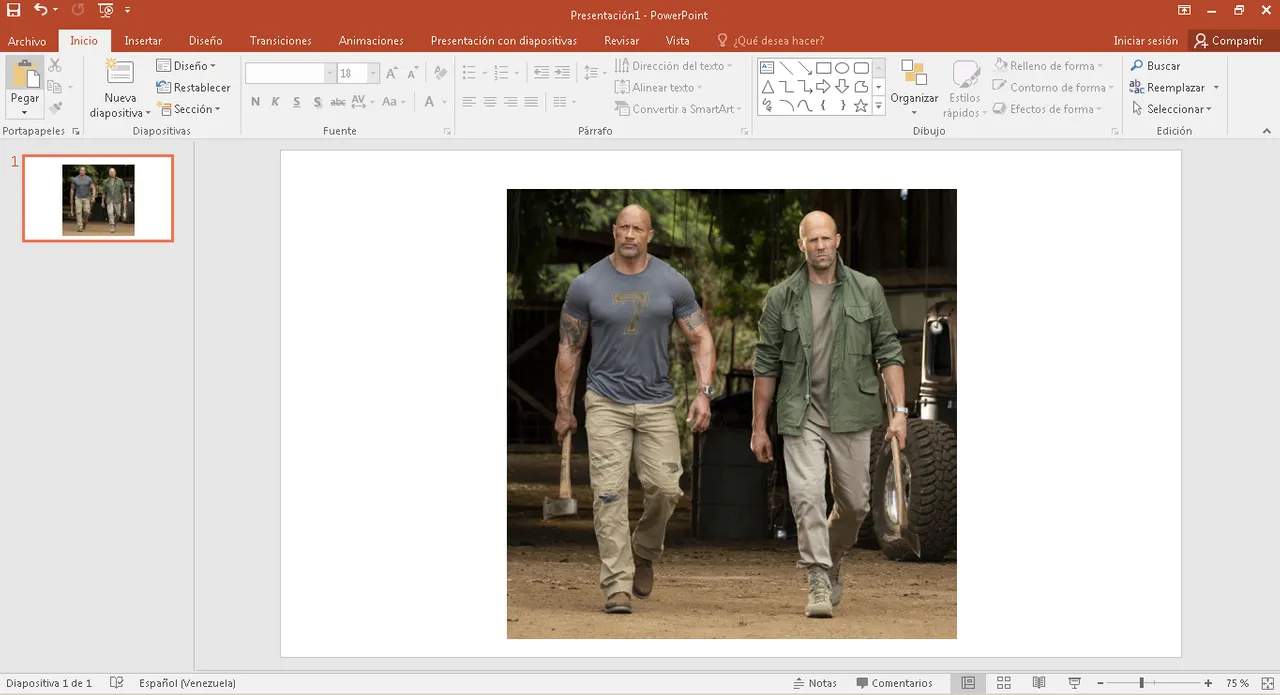
Task: Click Convertir a SmartArt
Action: pos(676,109)
